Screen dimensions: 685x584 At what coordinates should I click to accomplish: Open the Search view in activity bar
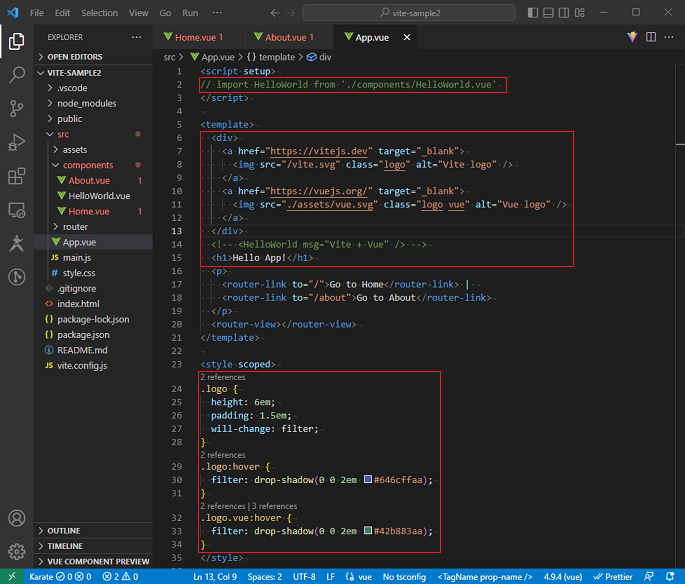point(17,75)
